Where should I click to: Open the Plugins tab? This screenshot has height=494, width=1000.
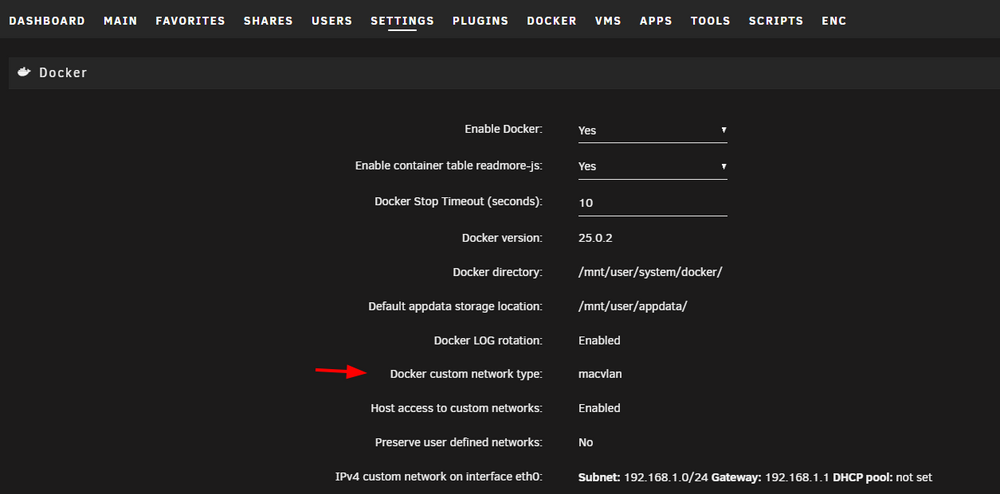480,21
